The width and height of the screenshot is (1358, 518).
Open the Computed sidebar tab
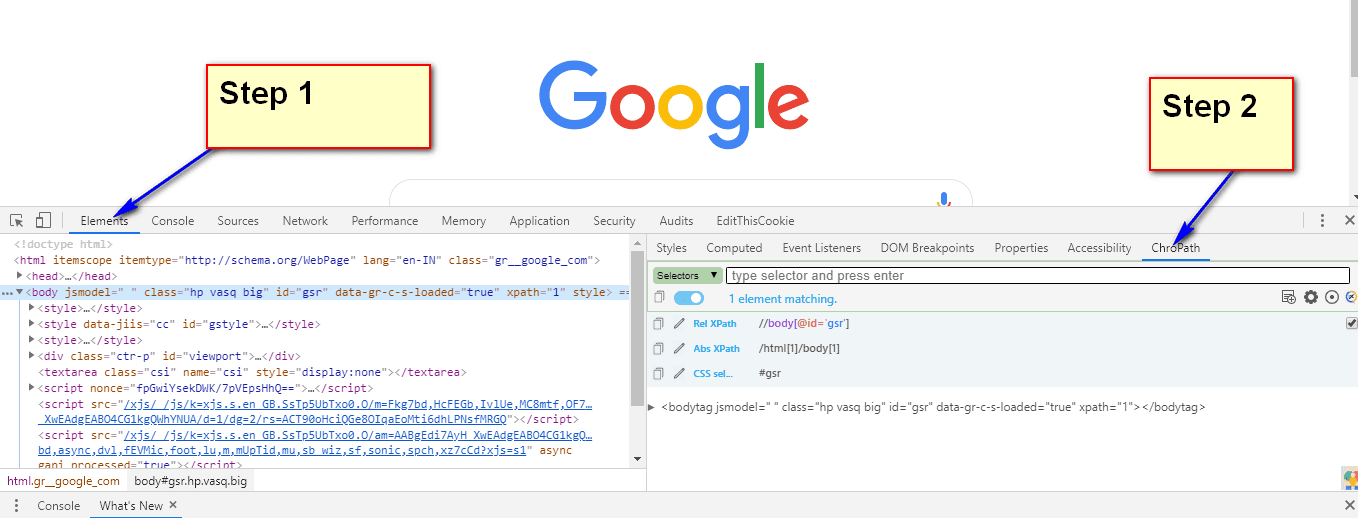pos(734,248)
